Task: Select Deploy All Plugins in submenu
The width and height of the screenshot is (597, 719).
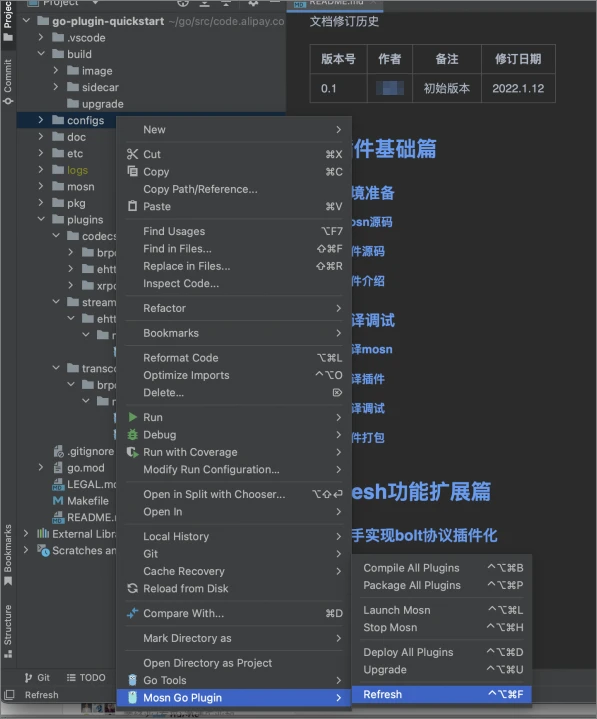Action: coord(442,652)
